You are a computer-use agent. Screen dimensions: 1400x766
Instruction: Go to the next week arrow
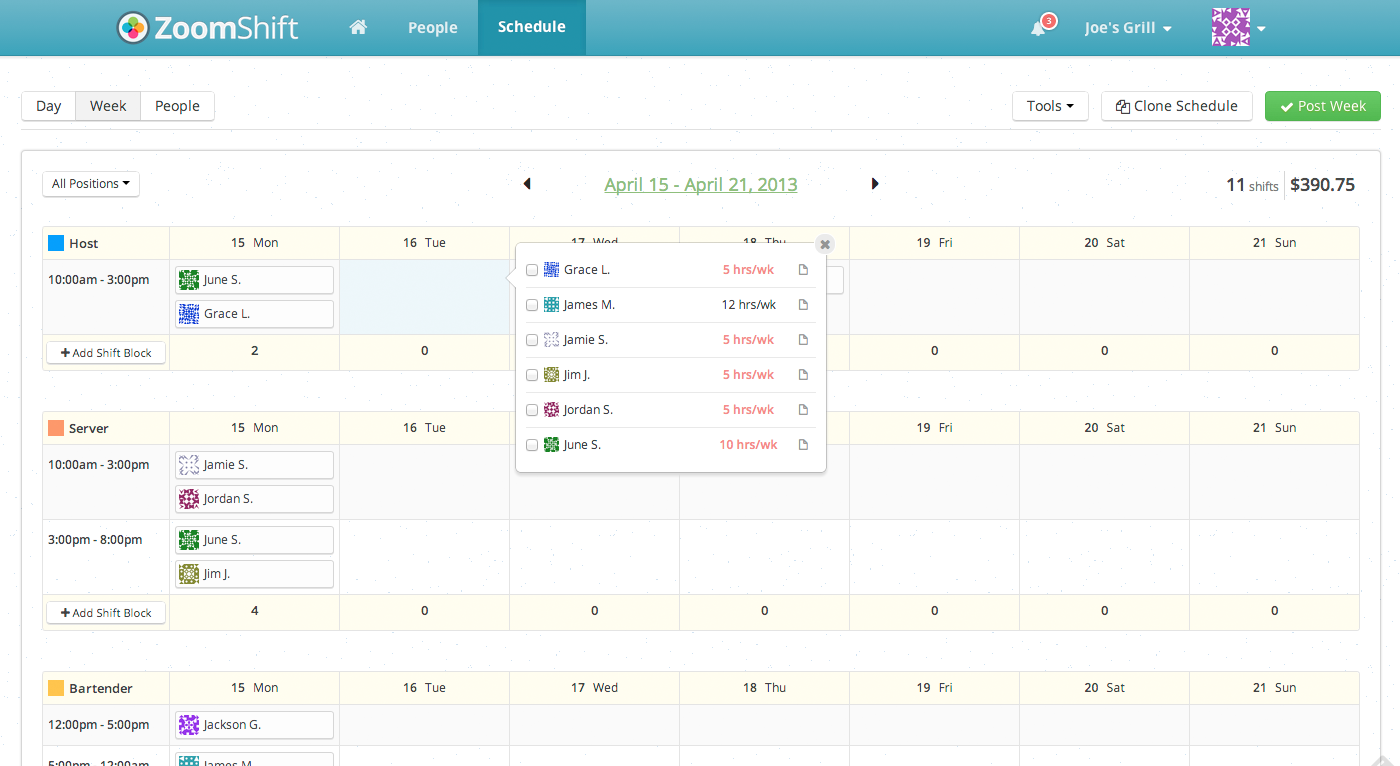click(875, 184)
